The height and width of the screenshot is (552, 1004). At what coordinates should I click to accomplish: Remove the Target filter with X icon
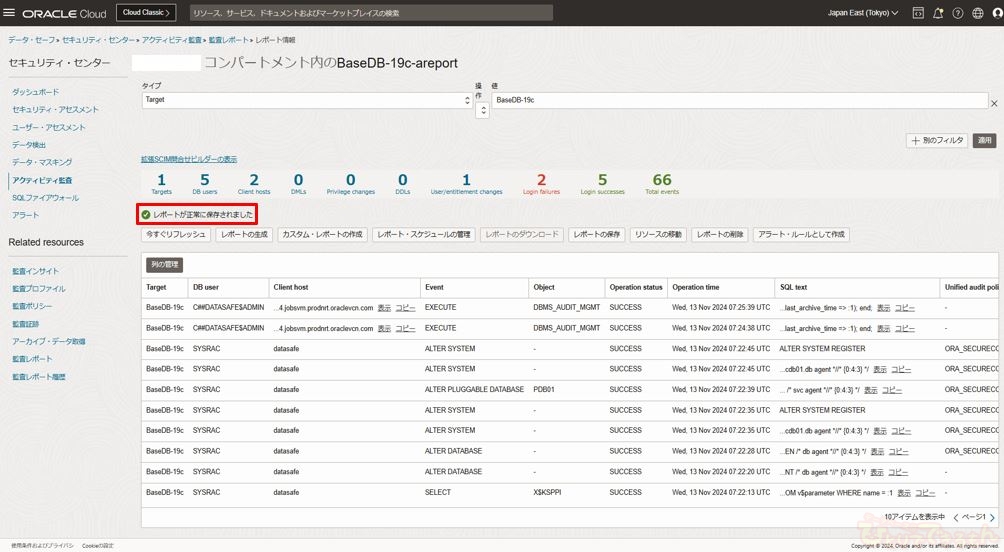coord(994,102)
